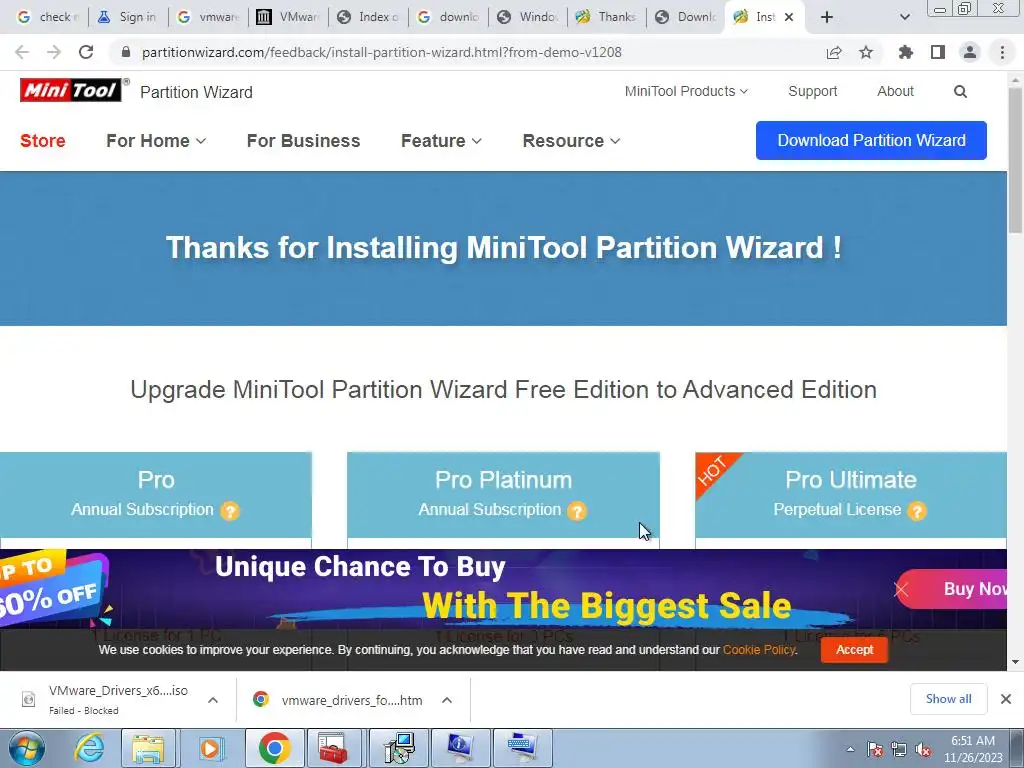1024x768 pixels.
Task: Expand the Feature menu
Action: tap(441, 141)
